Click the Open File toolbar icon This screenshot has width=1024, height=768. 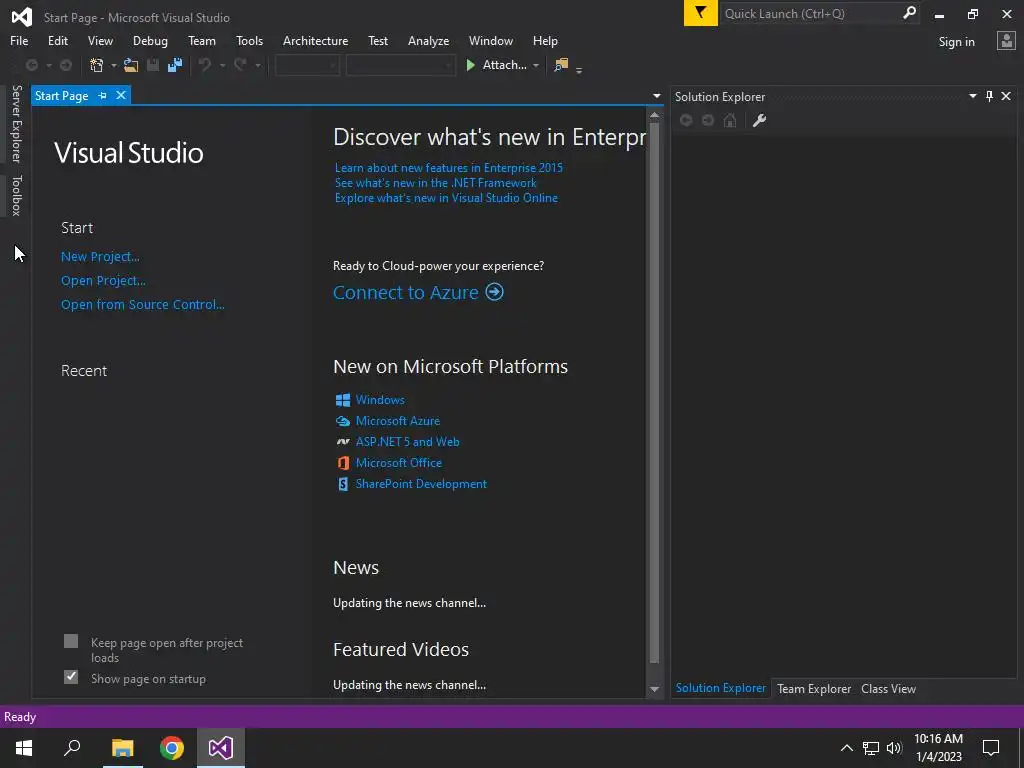click(x=131, y=65)
